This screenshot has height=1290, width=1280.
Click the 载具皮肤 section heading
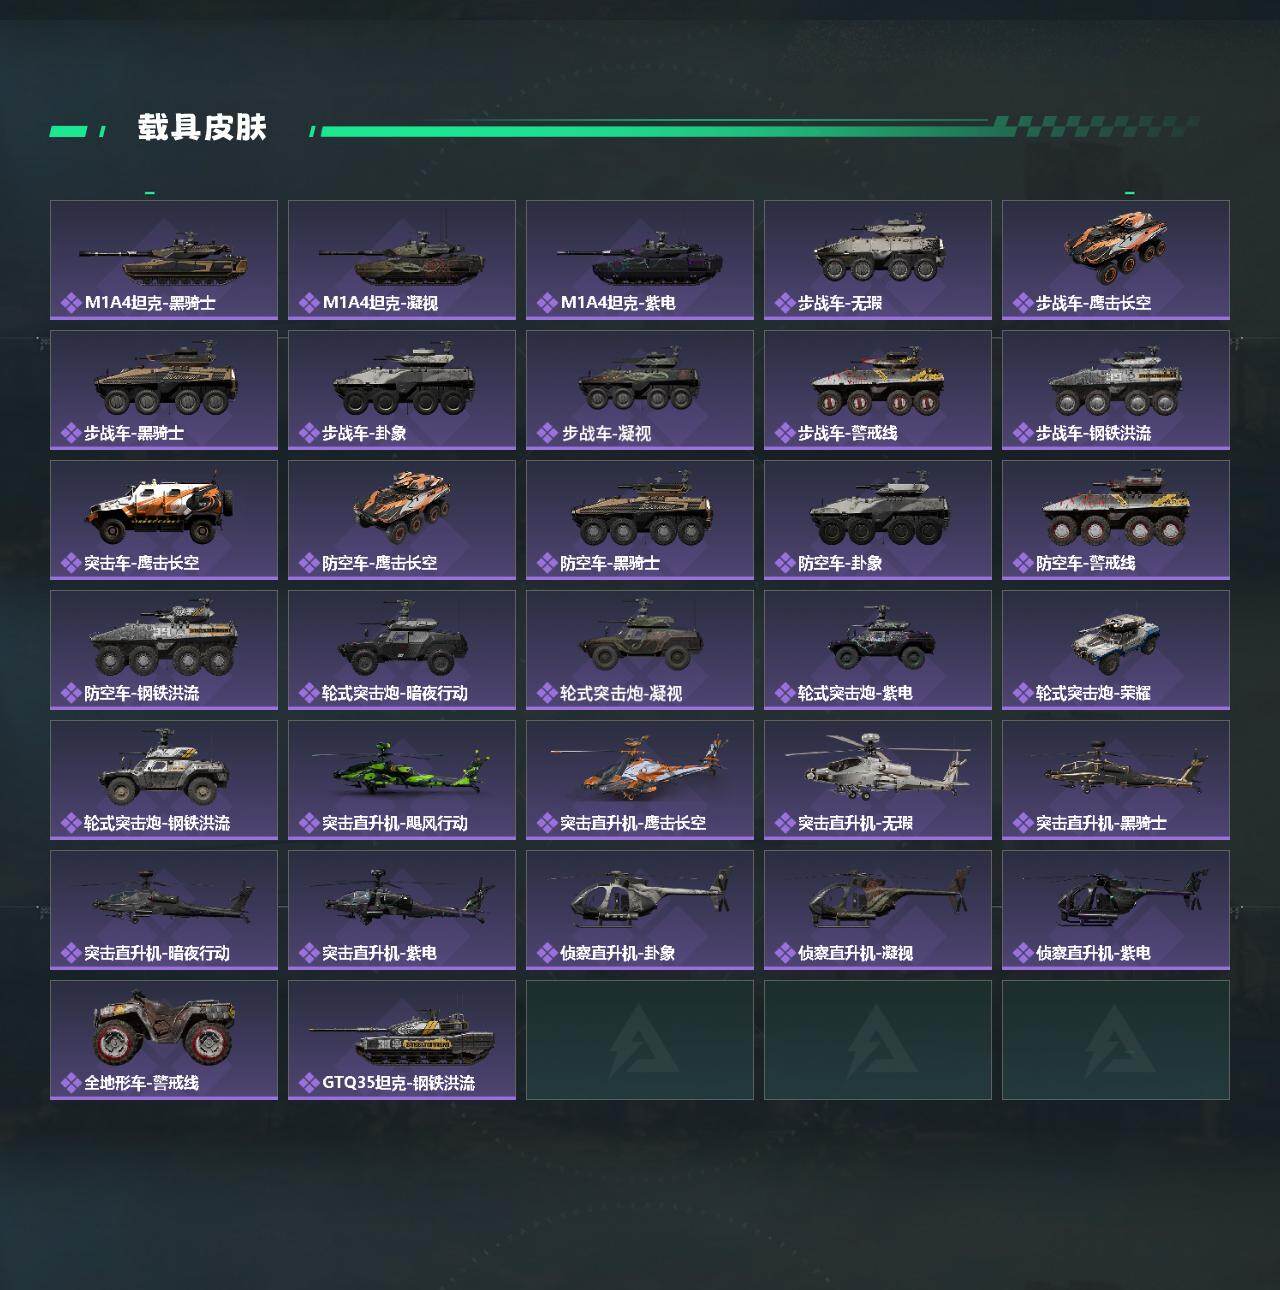pyautogui.click(x=202, y=128)
